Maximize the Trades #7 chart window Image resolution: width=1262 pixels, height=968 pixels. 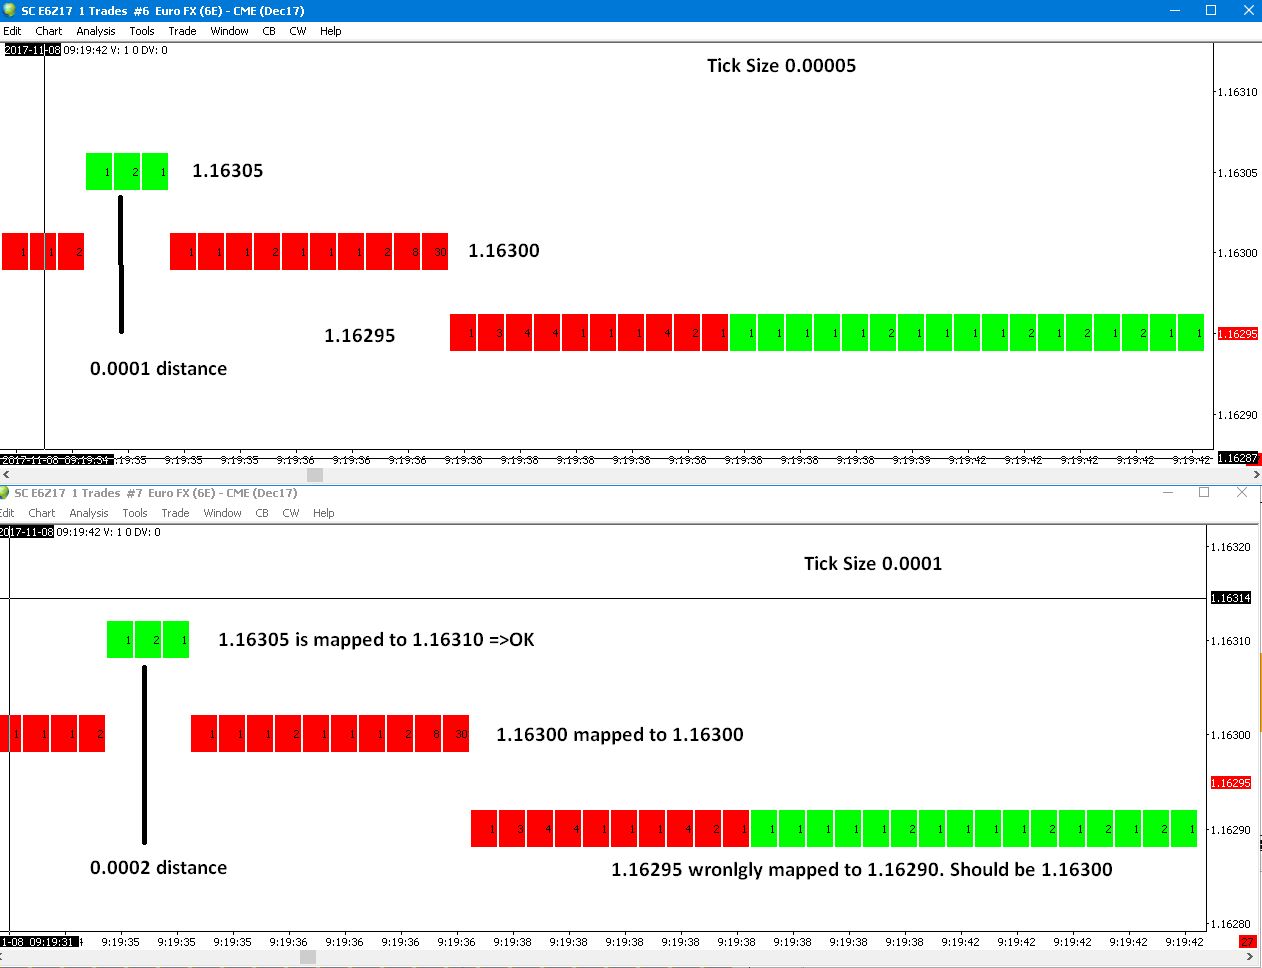click(x=1204, y=493)
